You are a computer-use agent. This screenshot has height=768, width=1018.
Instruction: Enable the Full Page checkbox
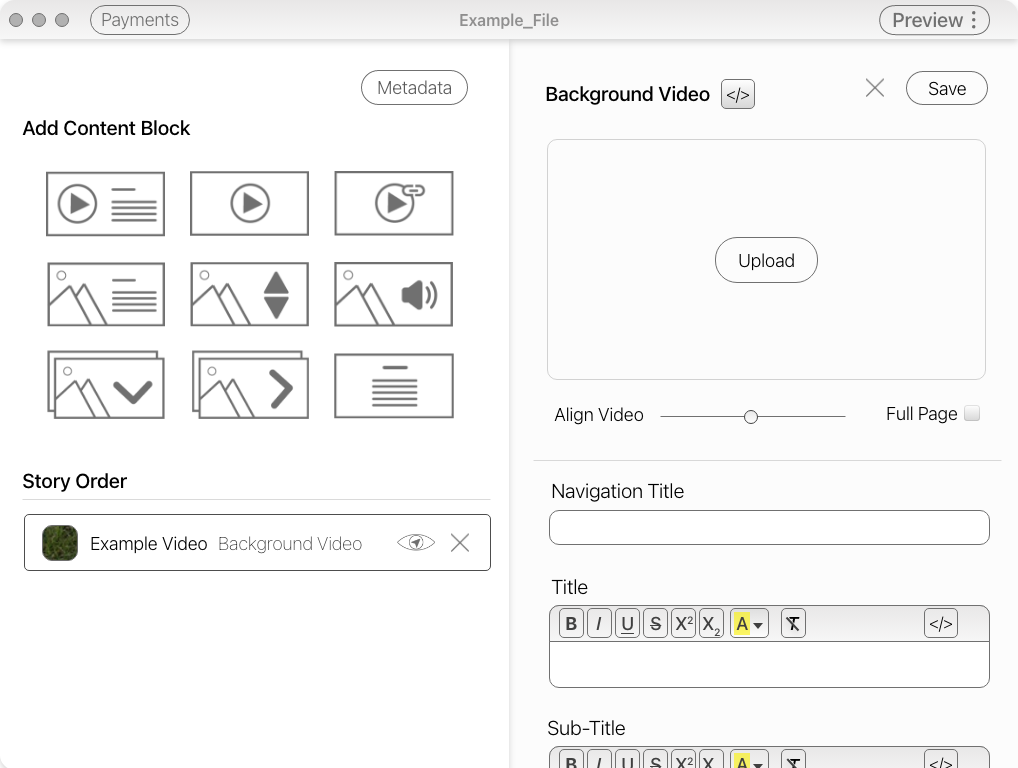(x=970, y=413)
